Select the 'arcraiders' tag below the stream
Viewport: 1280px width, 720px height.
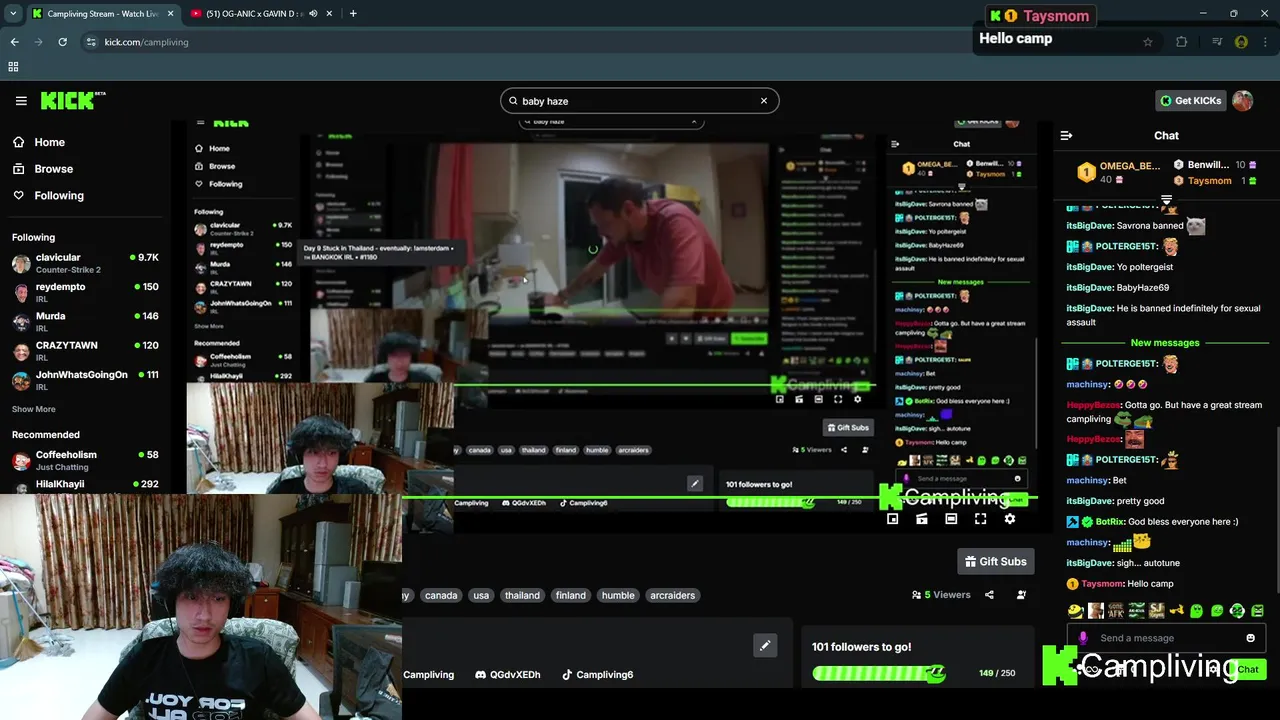(672, 595)
